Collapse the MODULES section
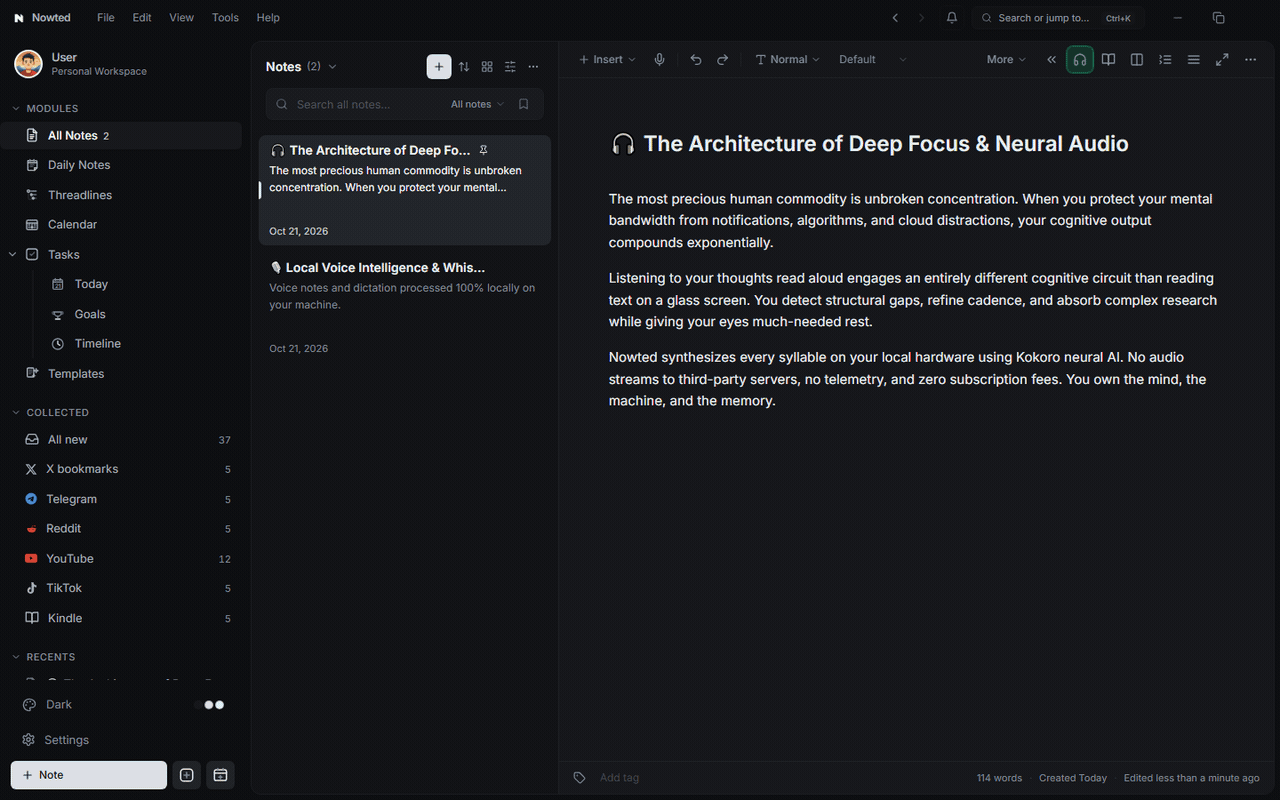The width and height of the screenshot is (1280, 800). (45, 108)
